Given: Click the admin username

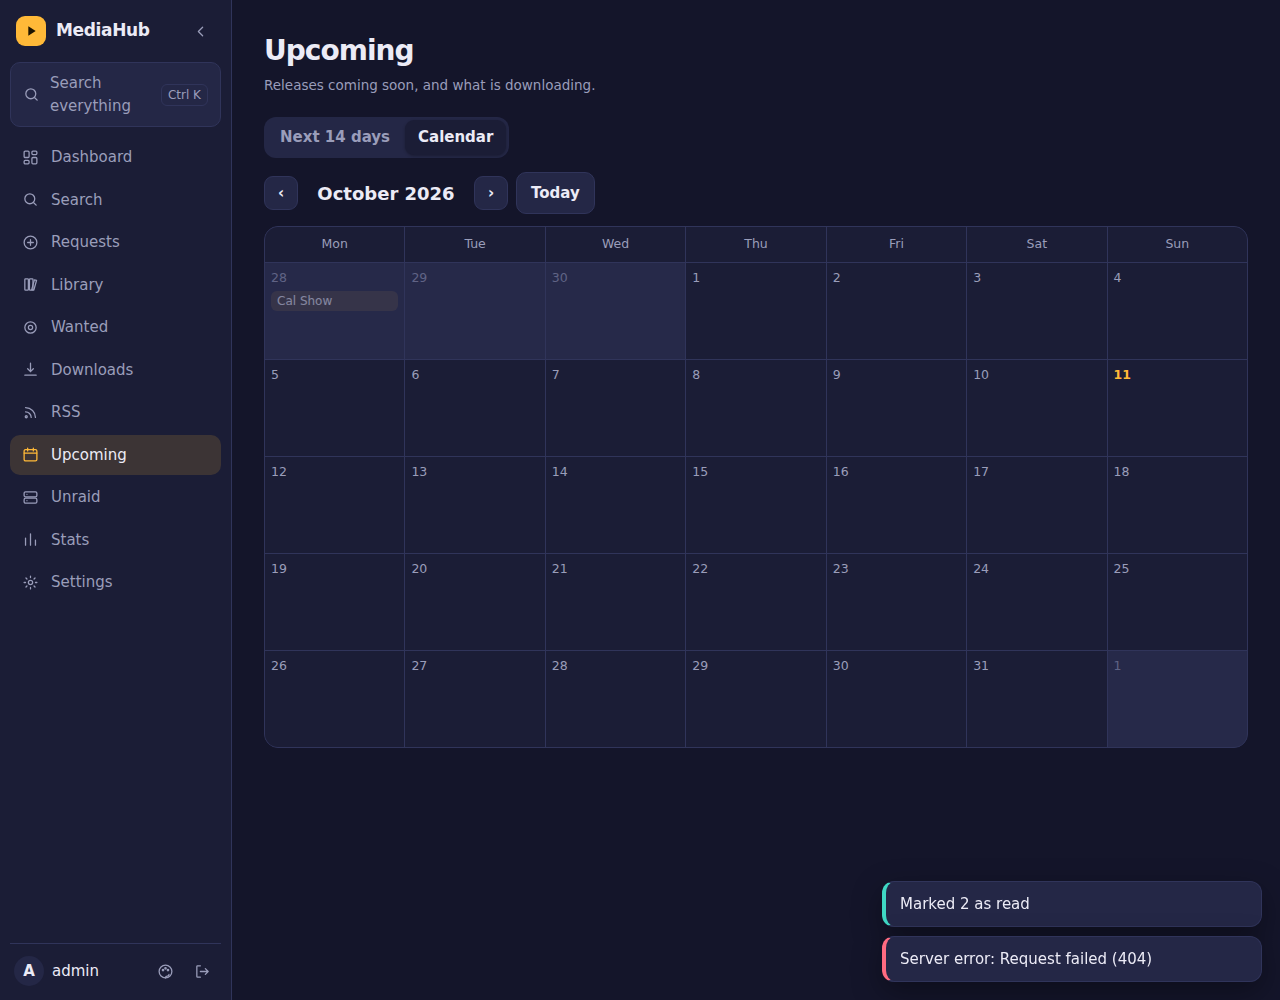Looking at the screenshot, I should (x=75, y=971).
